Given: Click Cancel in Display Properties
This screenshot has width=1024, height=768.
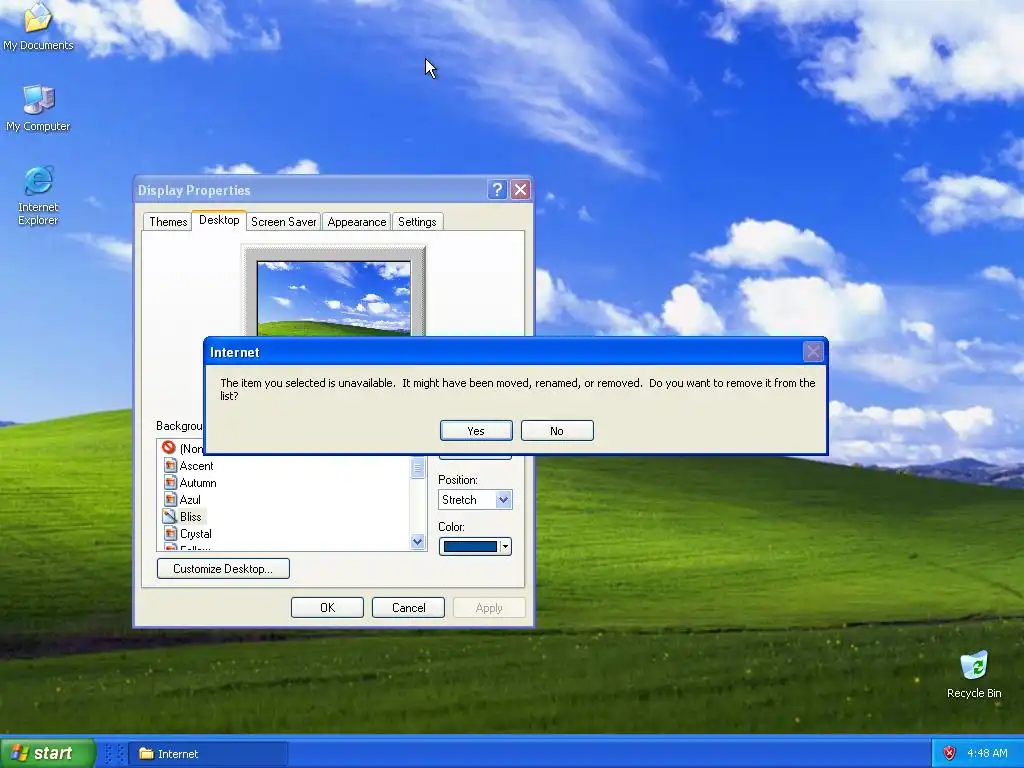Looking at the screenshot, I should (x=408, y=608).
